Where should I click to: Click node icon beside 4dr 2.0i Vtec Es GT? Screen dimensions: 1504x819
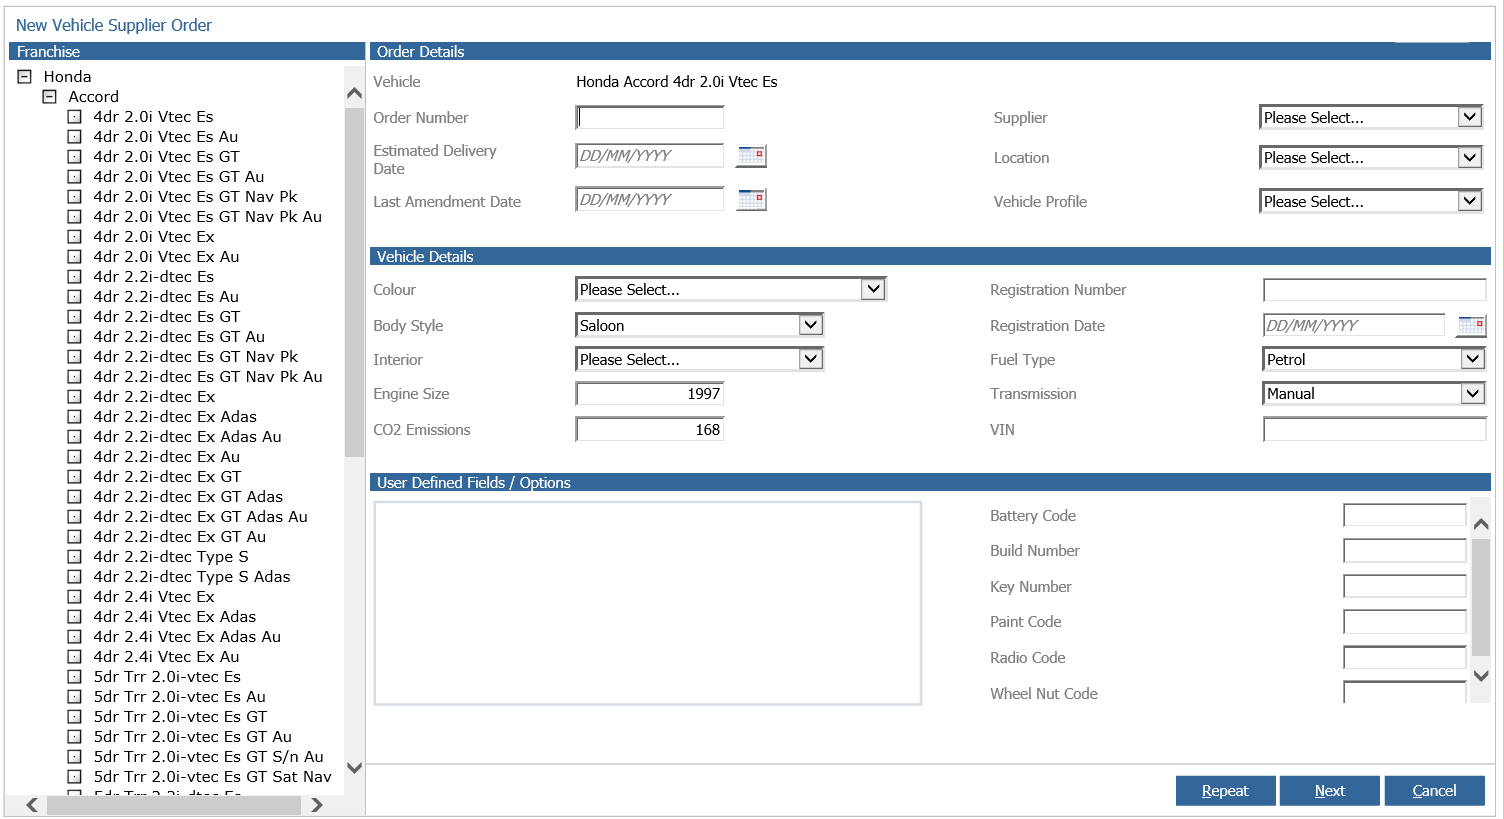[74, 156]
